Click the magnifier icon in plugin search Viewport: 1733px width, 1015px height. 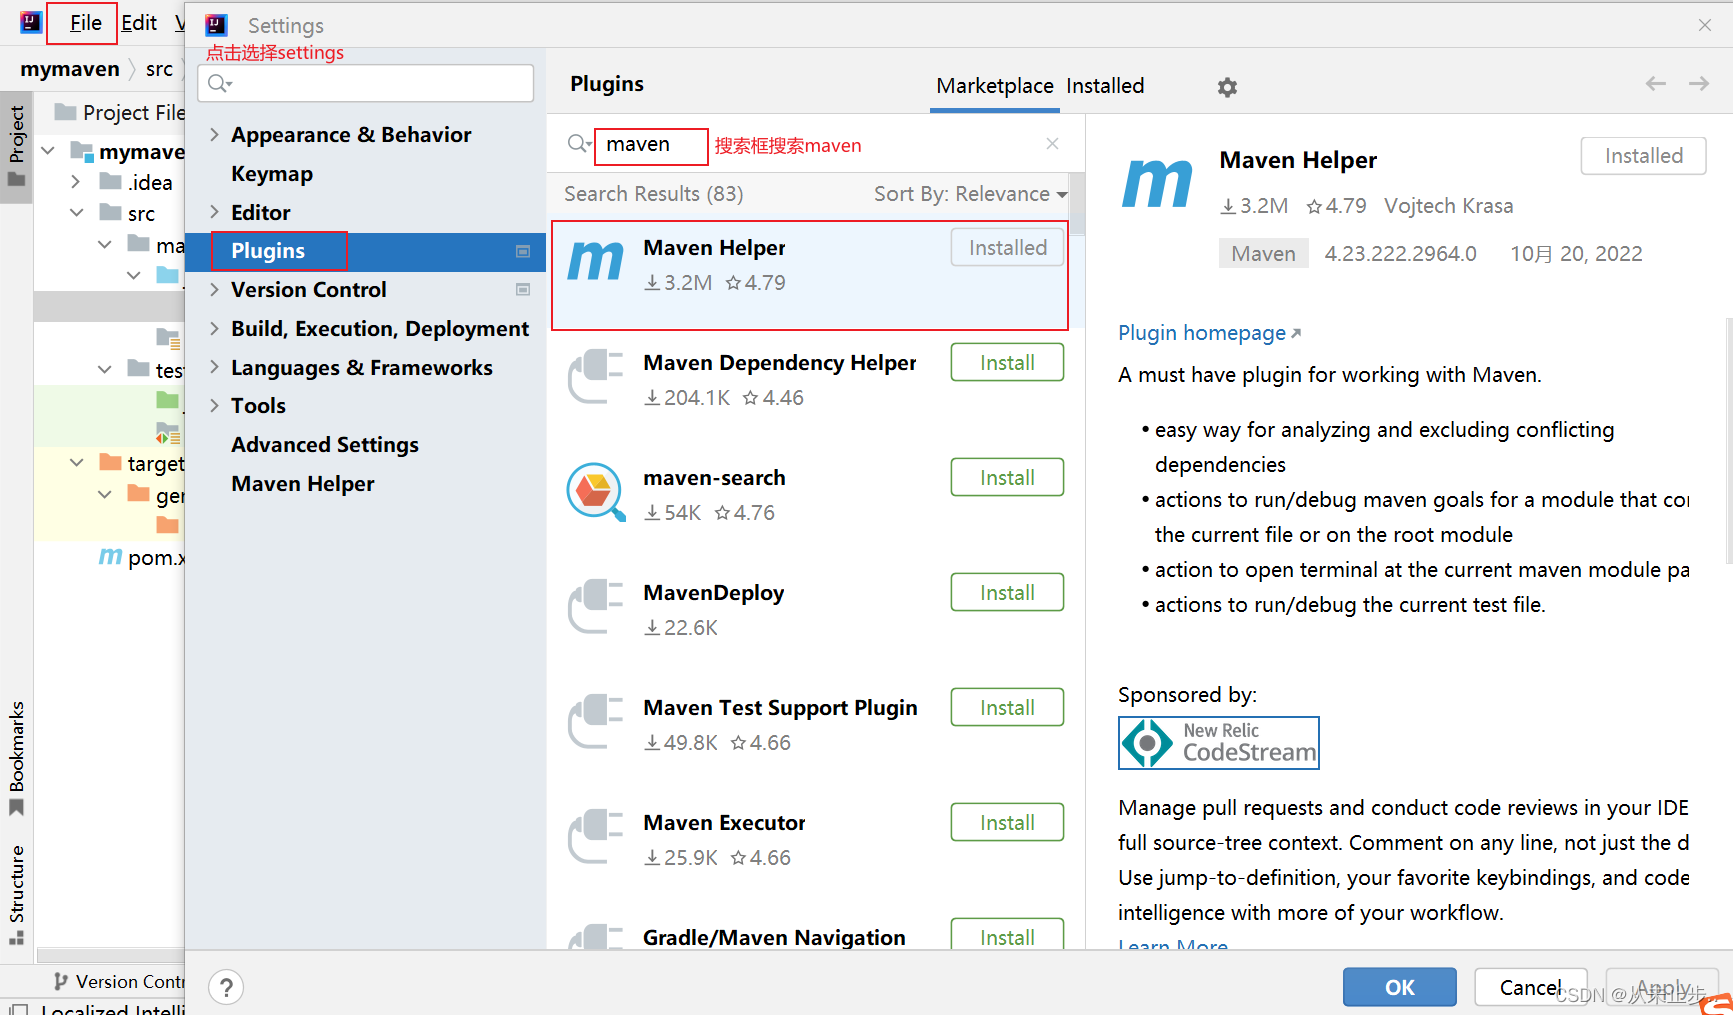click(x=578, y=144)
